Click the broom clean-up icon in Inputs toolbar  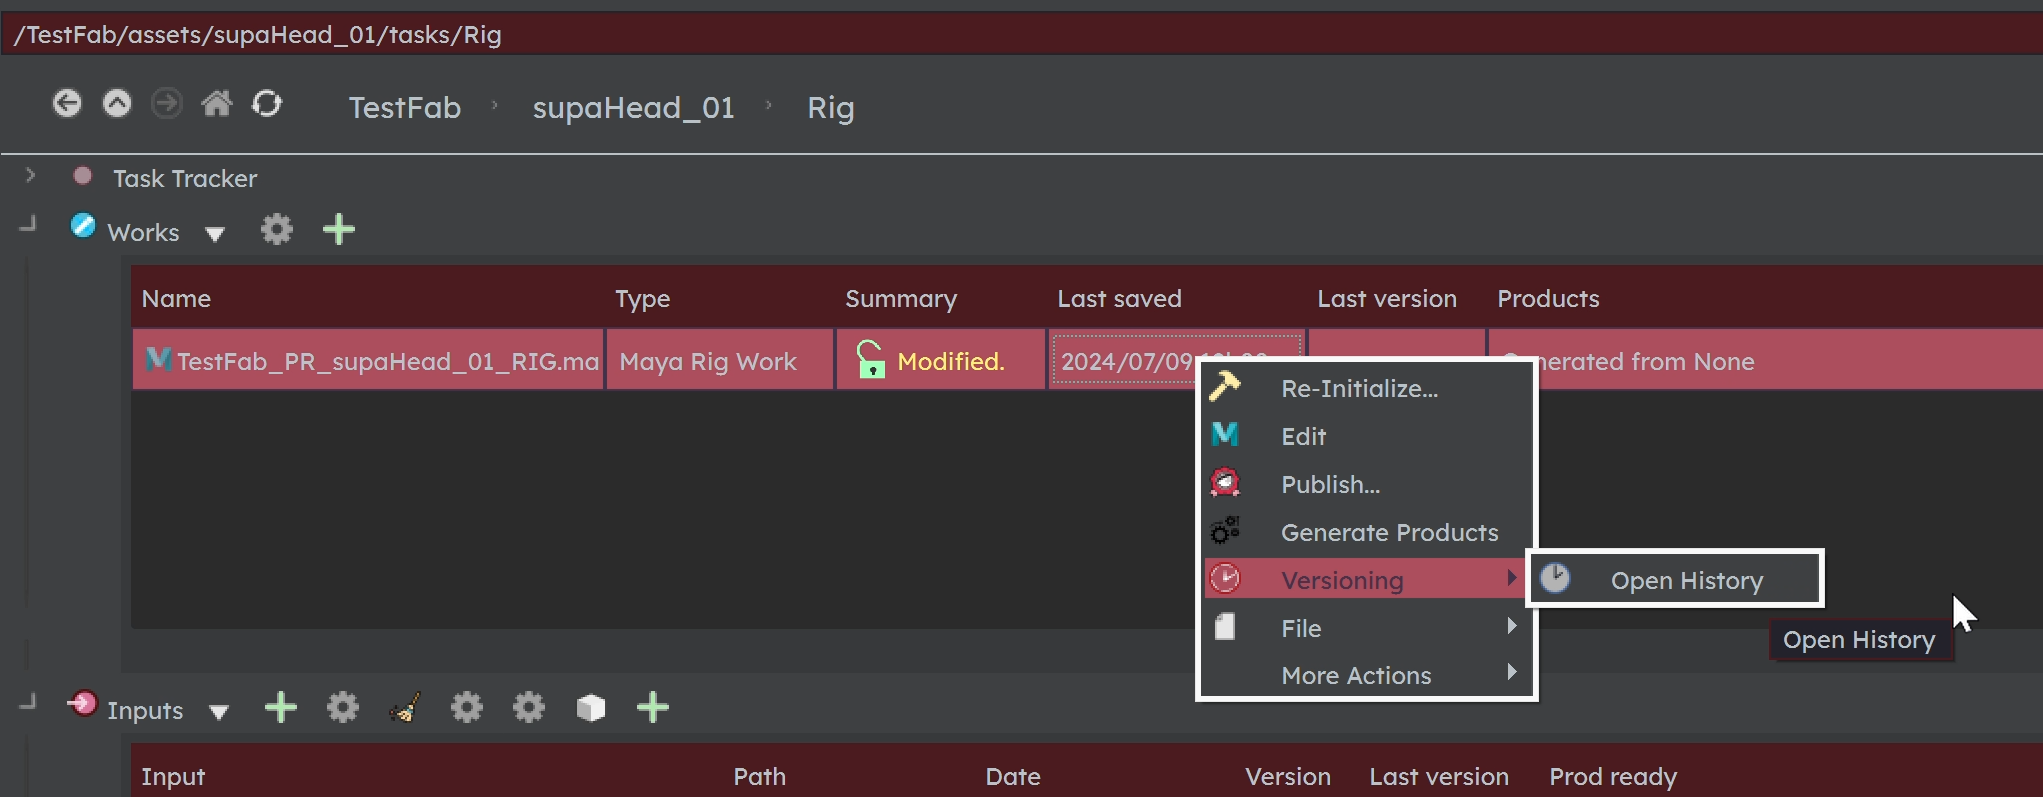(x=405, y=707)
